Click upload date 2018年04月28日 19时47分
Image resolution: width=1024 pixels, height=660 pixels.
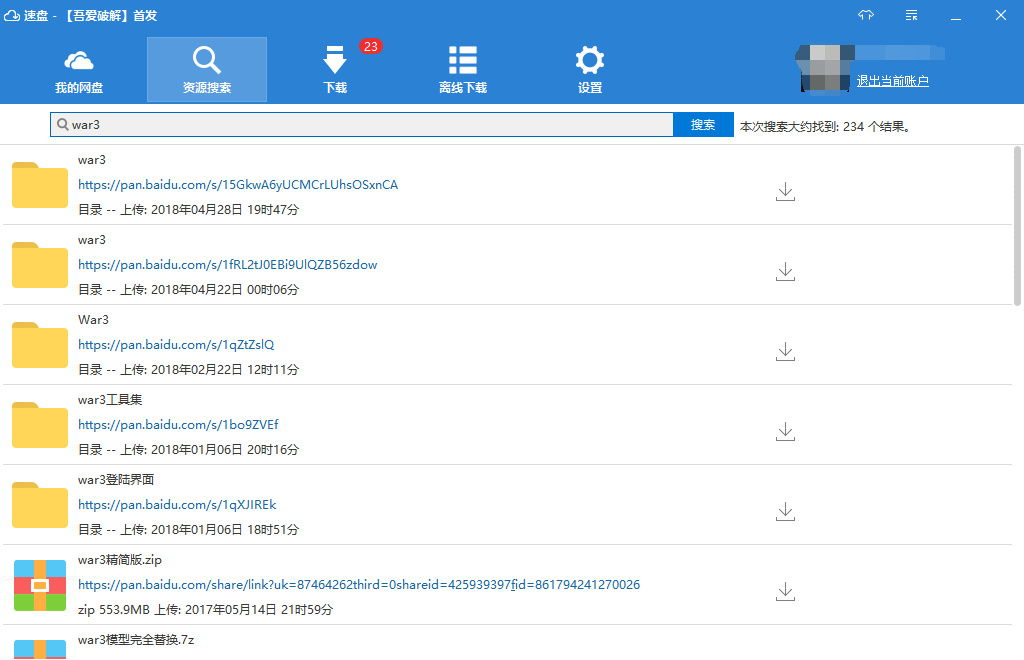click(225, 210)
